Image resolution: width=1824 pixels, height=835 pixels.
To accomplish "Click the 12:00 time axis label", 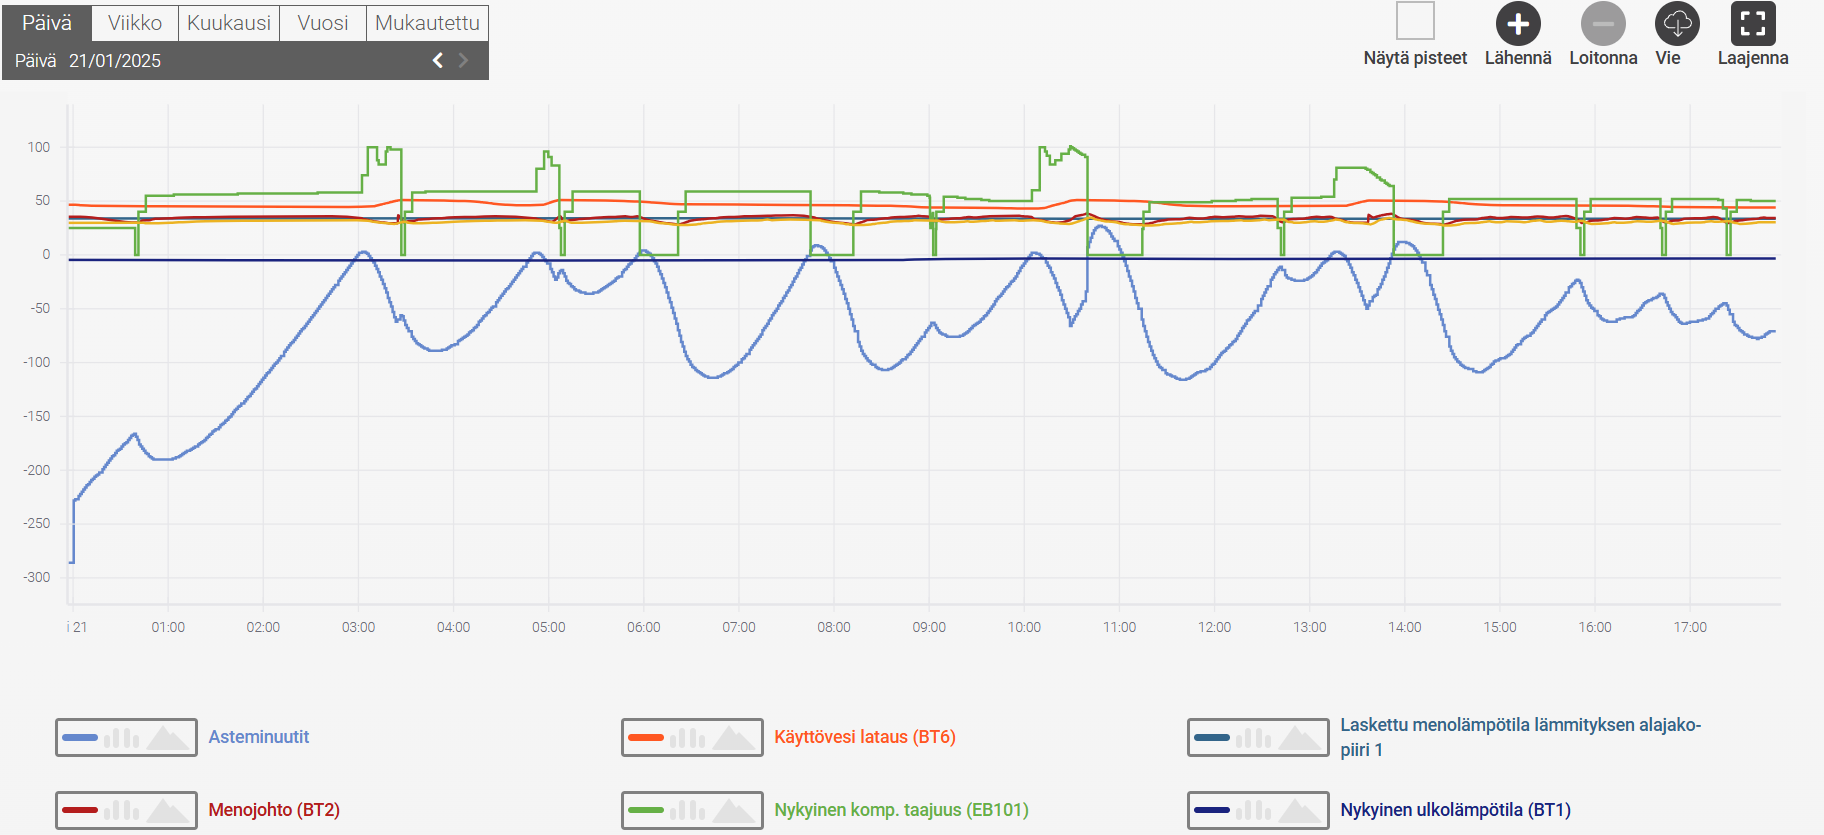I will tap(1214, 627).
